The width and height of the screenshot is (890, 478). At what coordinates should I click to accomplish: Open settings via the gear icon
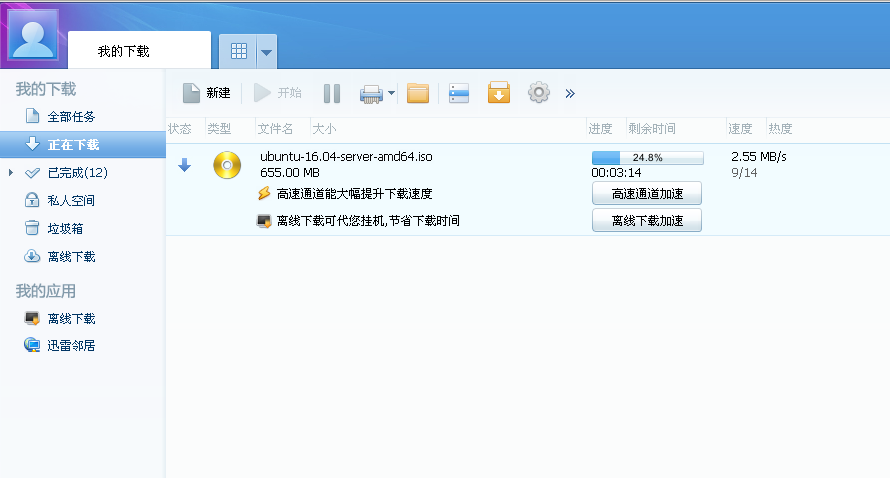[x=539, y=93]
